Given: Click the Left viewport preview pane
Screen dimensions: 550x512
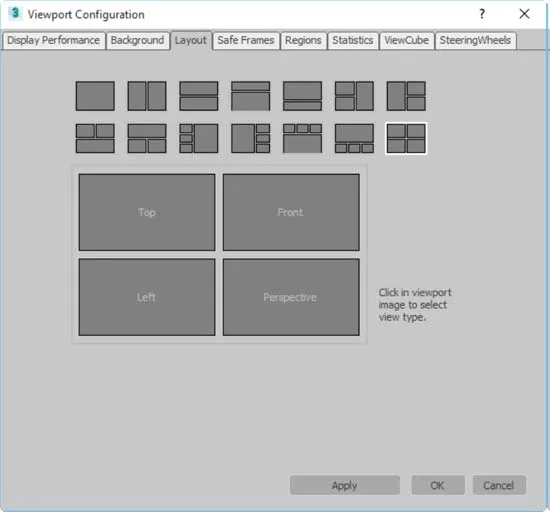Looking at the screenshot, I should pyautogui.click(x=147, y=297).
